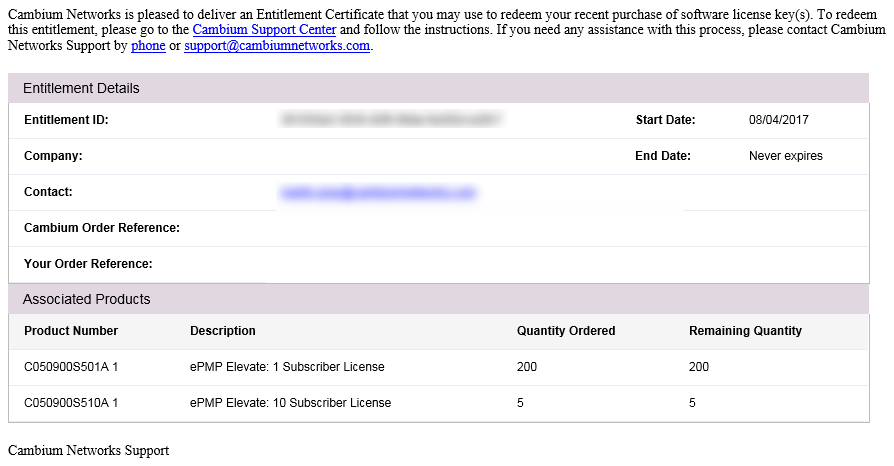Viewport: 894px width, 466px height.
Task: Click the Description column header
Action: point(223,331)
